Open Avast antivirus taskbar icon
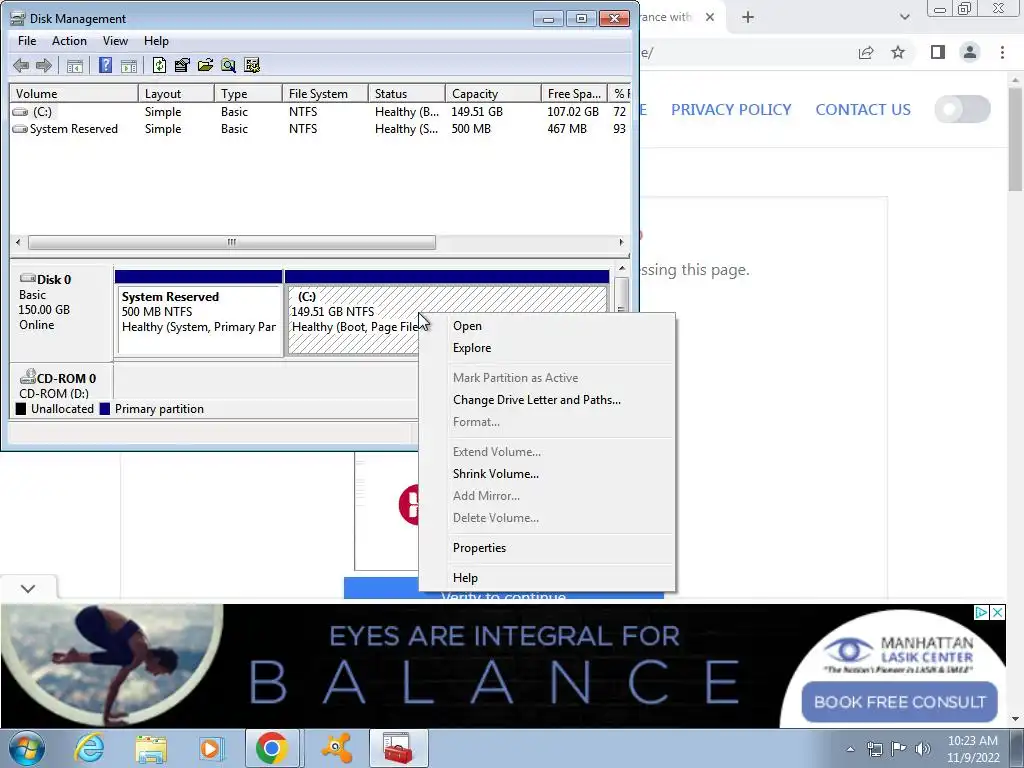 [337, 748]
